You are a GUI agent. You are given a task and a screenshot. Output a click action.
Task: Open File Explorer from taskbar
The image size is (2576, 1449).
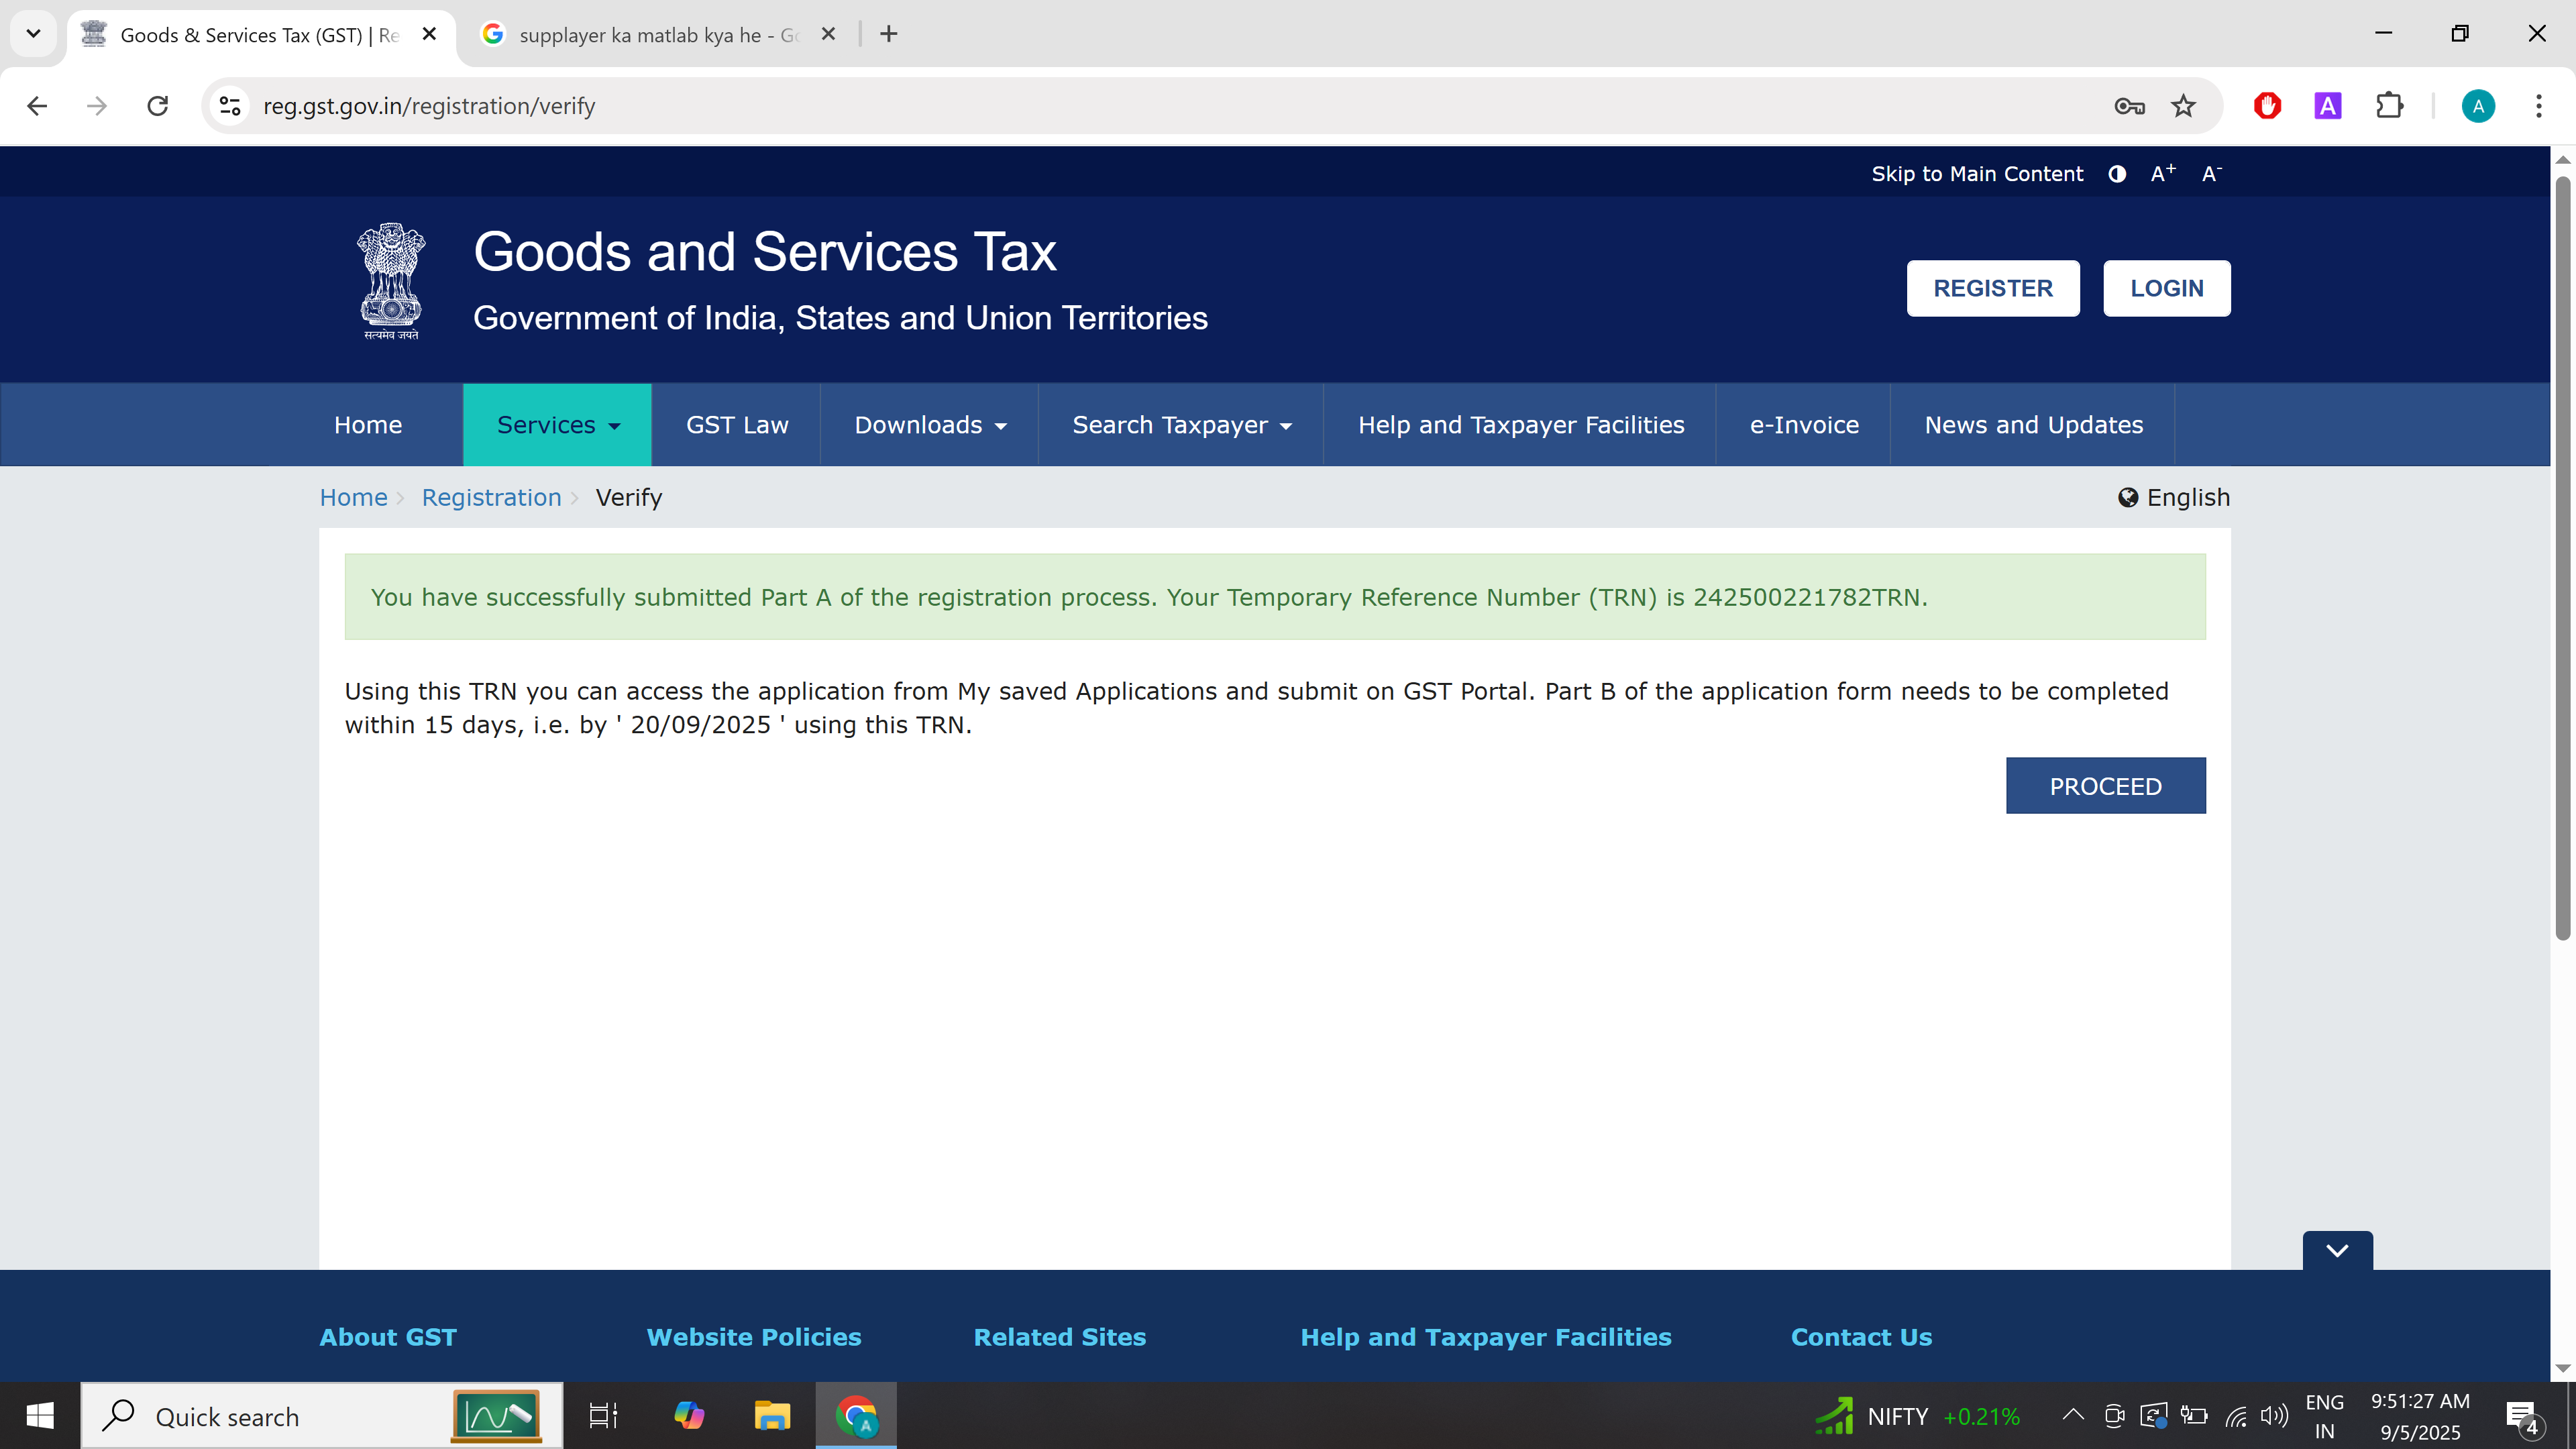pyautogui.click(x=771, y=1416)
